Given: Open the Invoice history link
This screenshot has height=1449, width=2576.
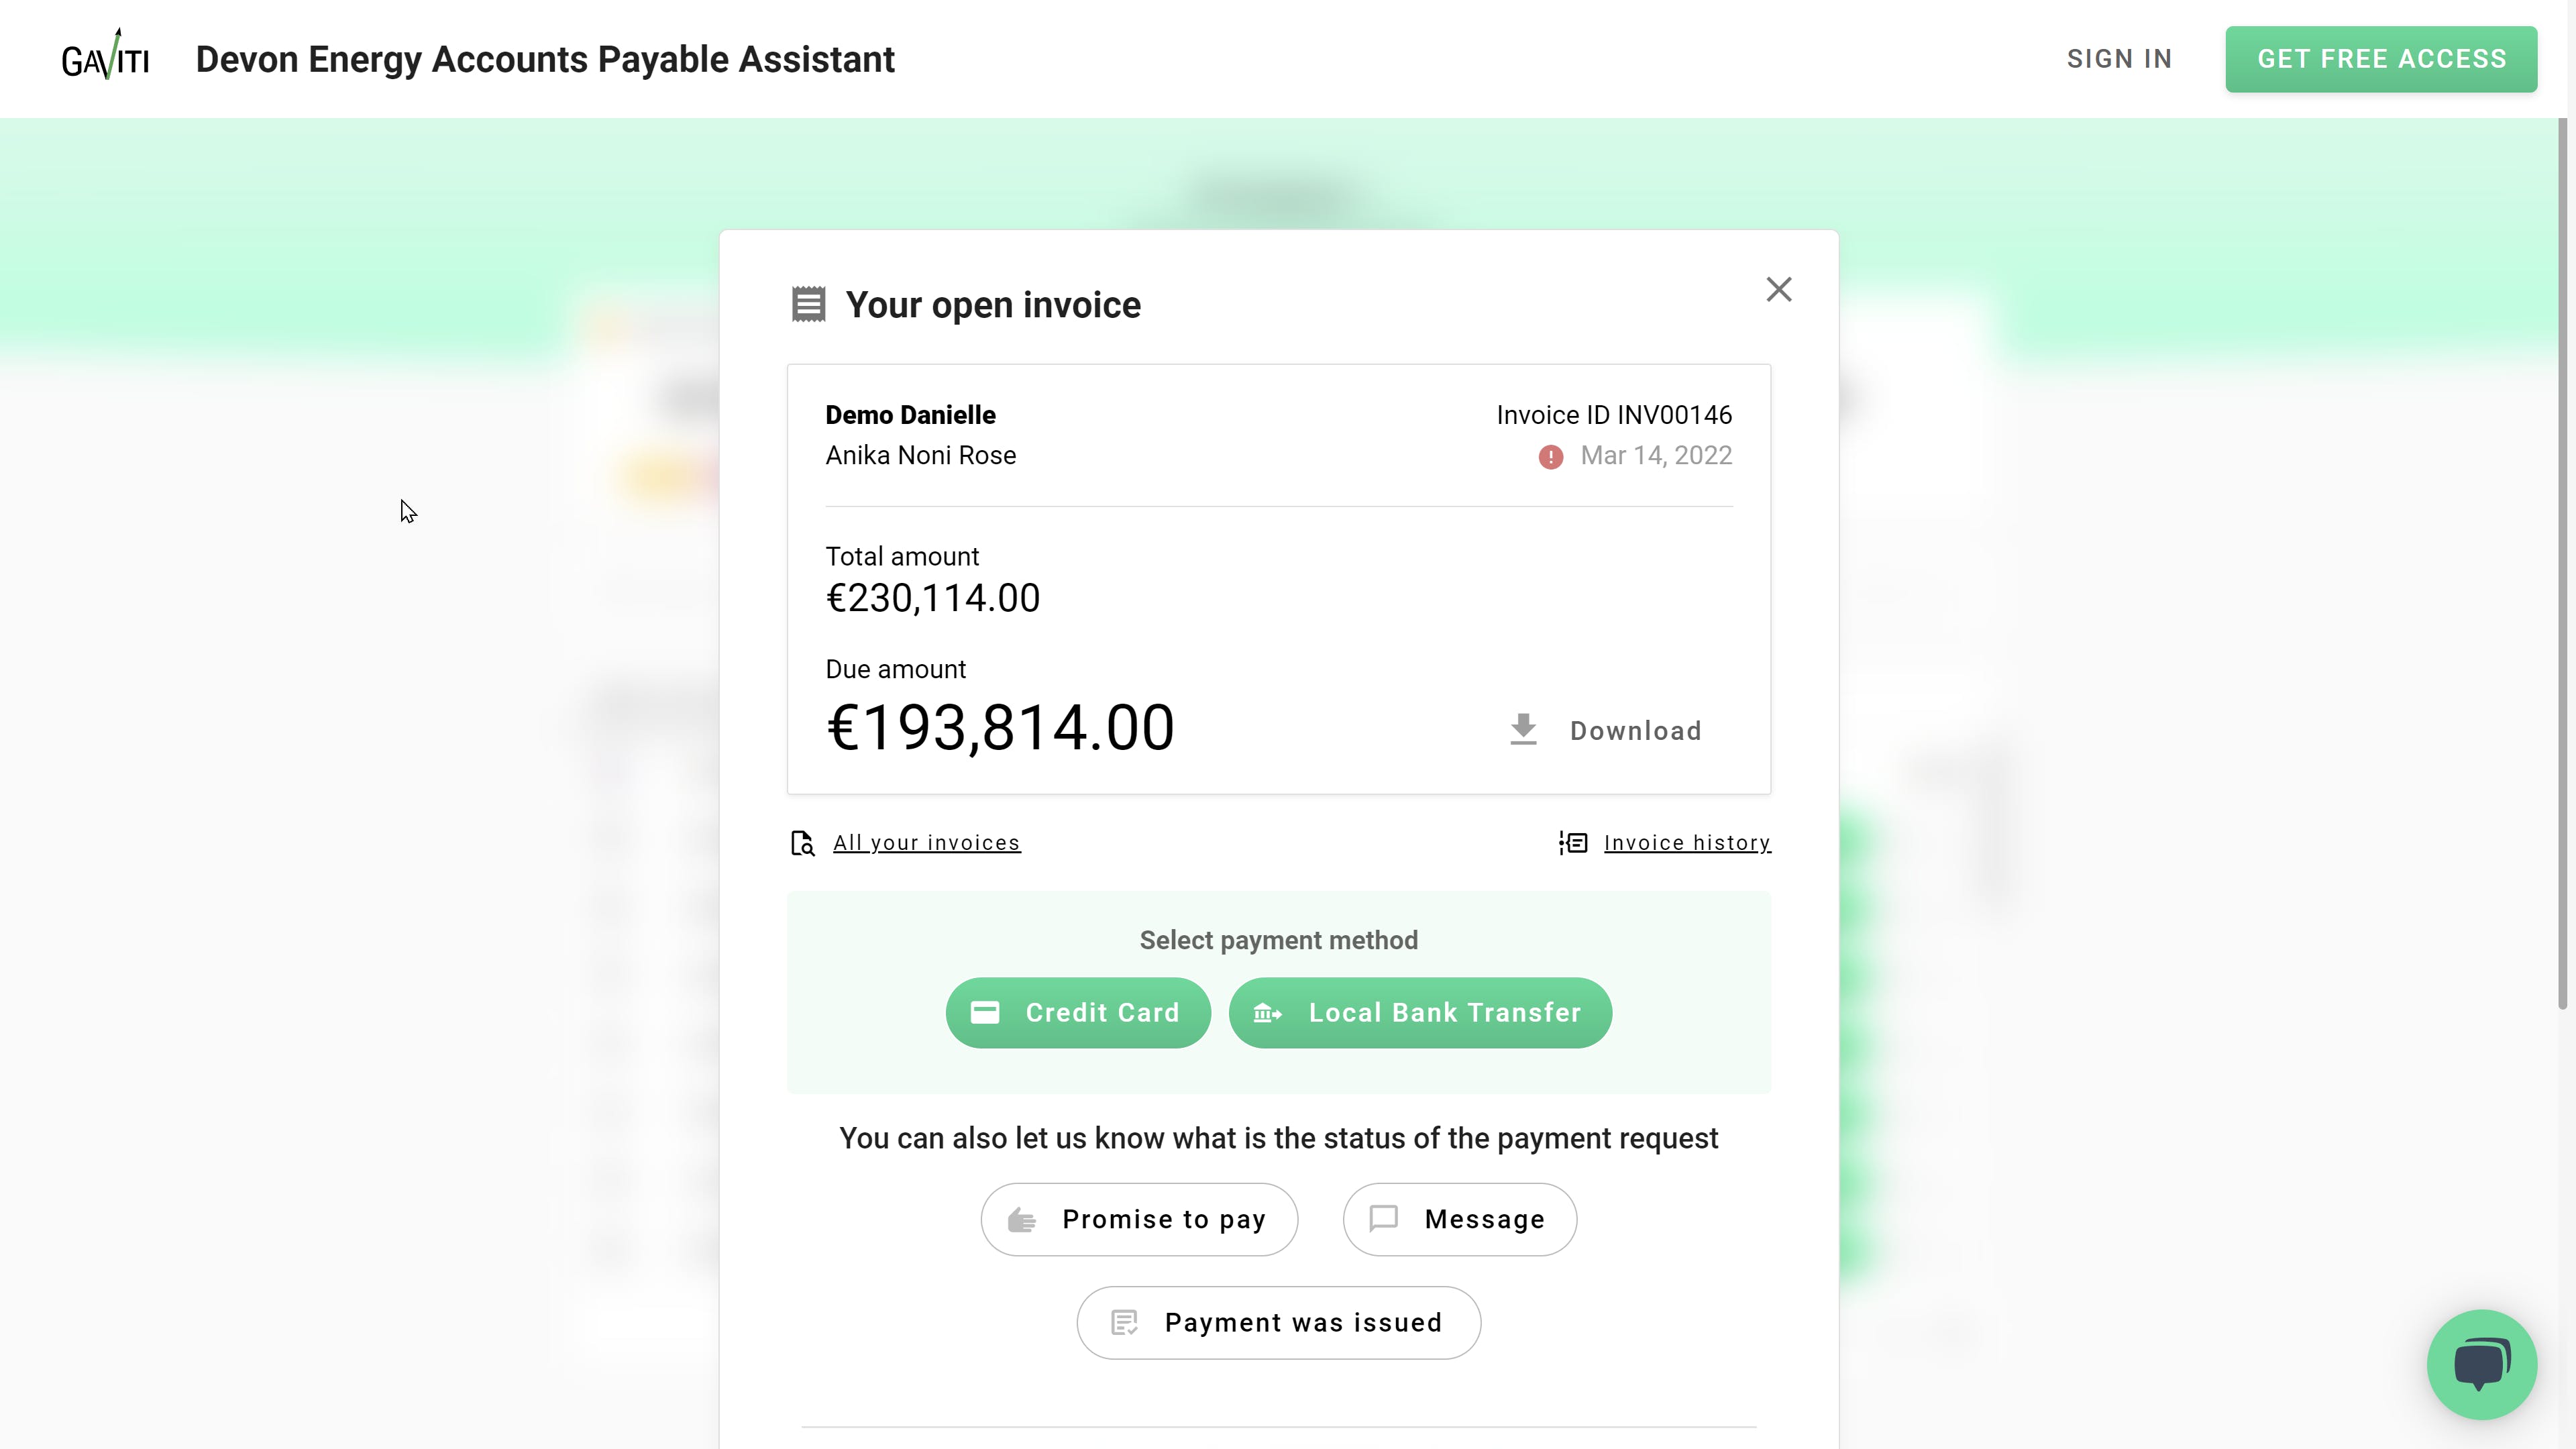Looking at the screenshot, I should pyautogui.click(x=1687, y=843).
